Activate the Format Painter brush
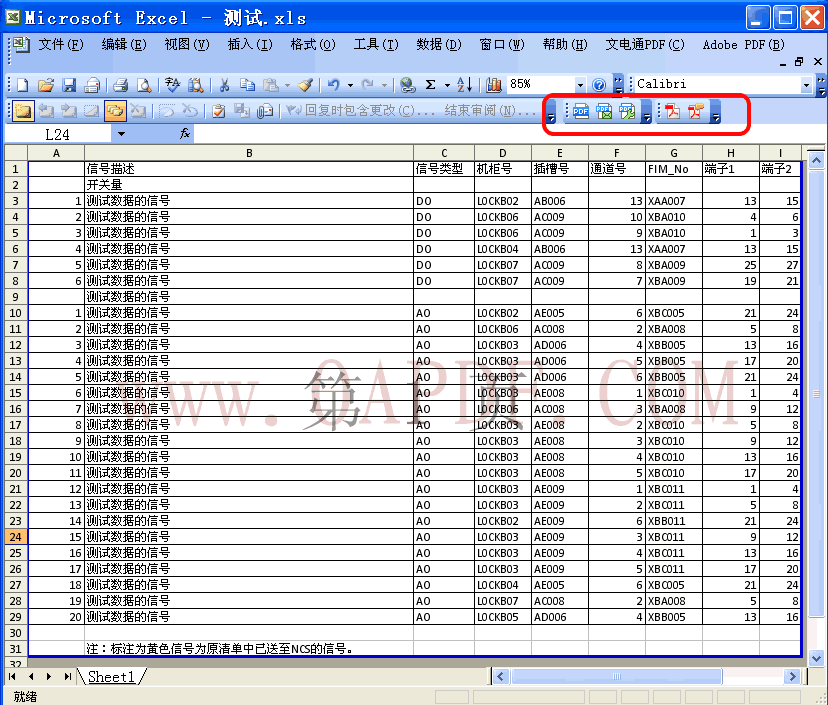 [x=306, y=84]
